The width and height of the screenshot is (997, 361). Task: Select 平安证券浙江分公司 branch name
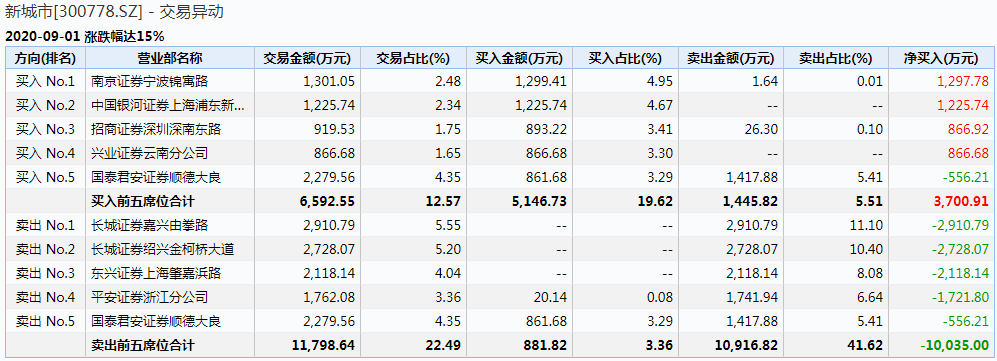click(x=149, y=297)
